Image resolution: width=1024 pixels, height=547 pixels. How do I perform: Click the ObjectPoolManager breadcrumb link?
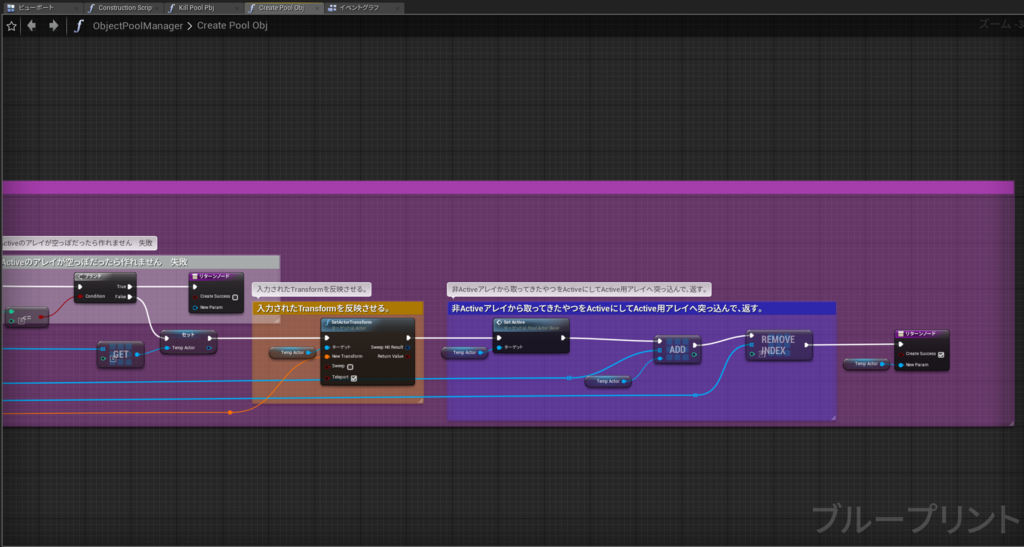138,26
